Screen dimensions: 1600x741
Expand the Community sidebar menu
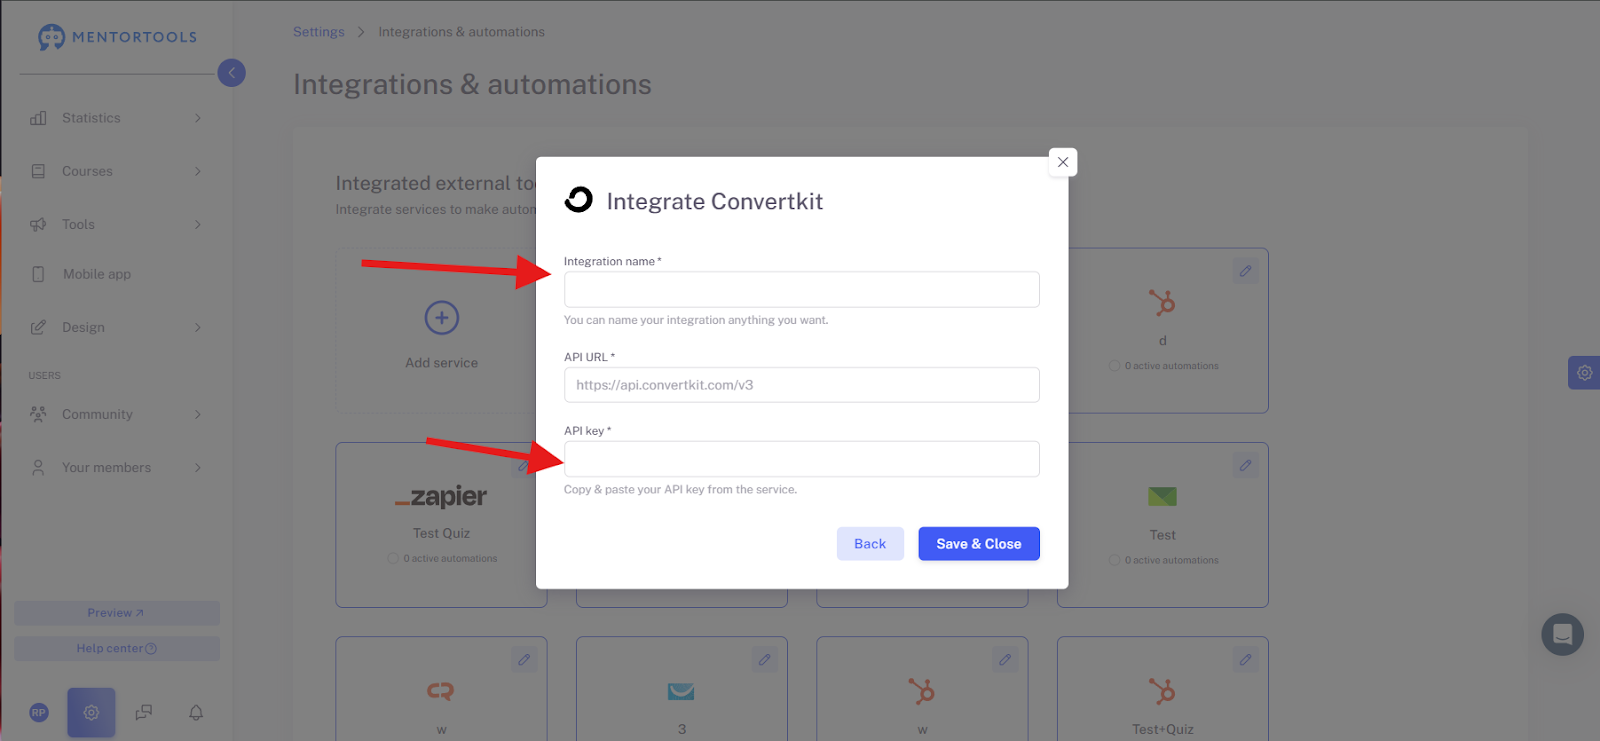(x=116, y=414)
